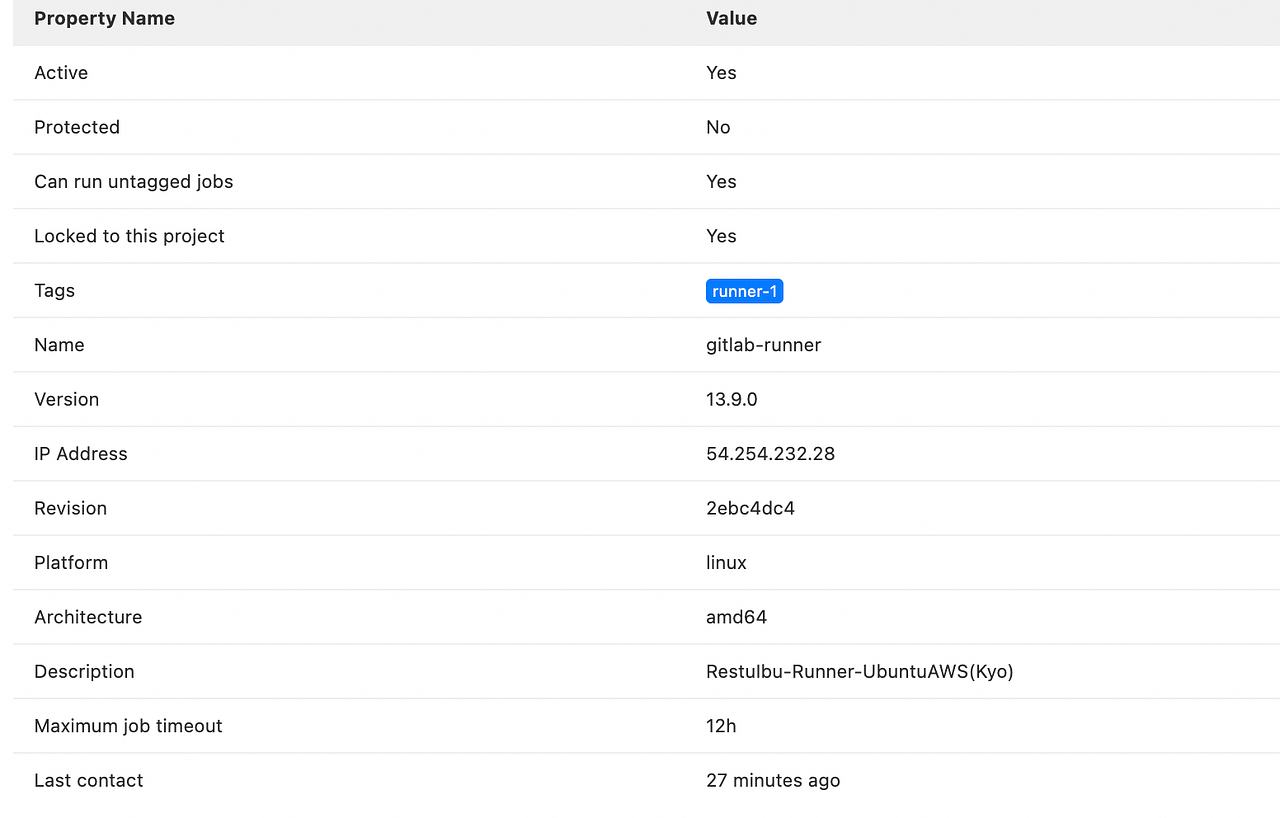Click the runner-1 tag badge
The height and width of the screenshot is (818, 1280).
coord(744,290)
